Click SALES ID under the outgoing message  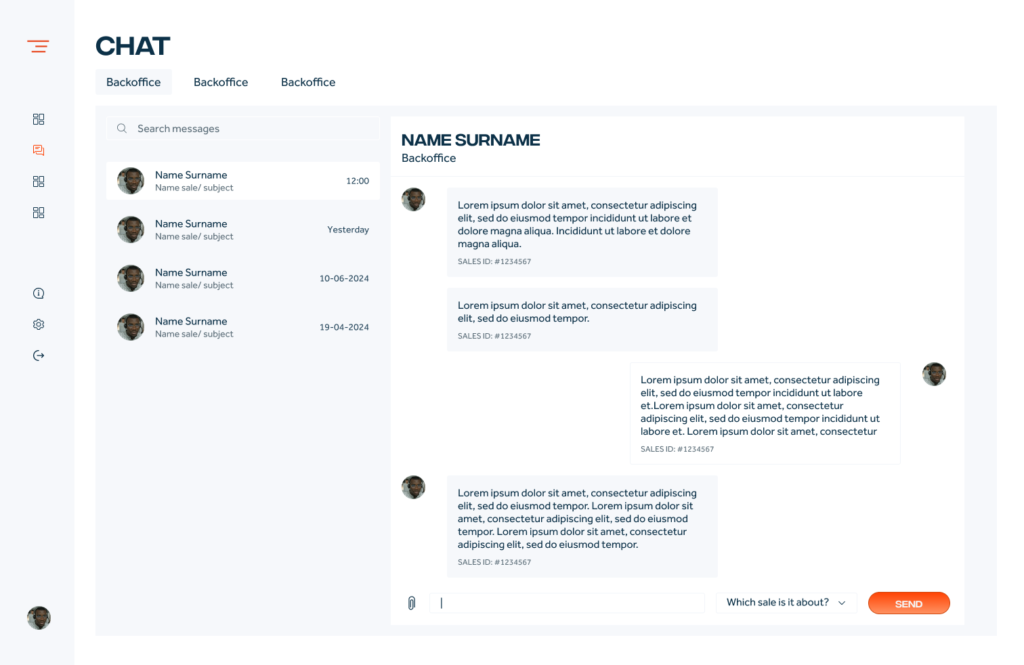point(677,449)
